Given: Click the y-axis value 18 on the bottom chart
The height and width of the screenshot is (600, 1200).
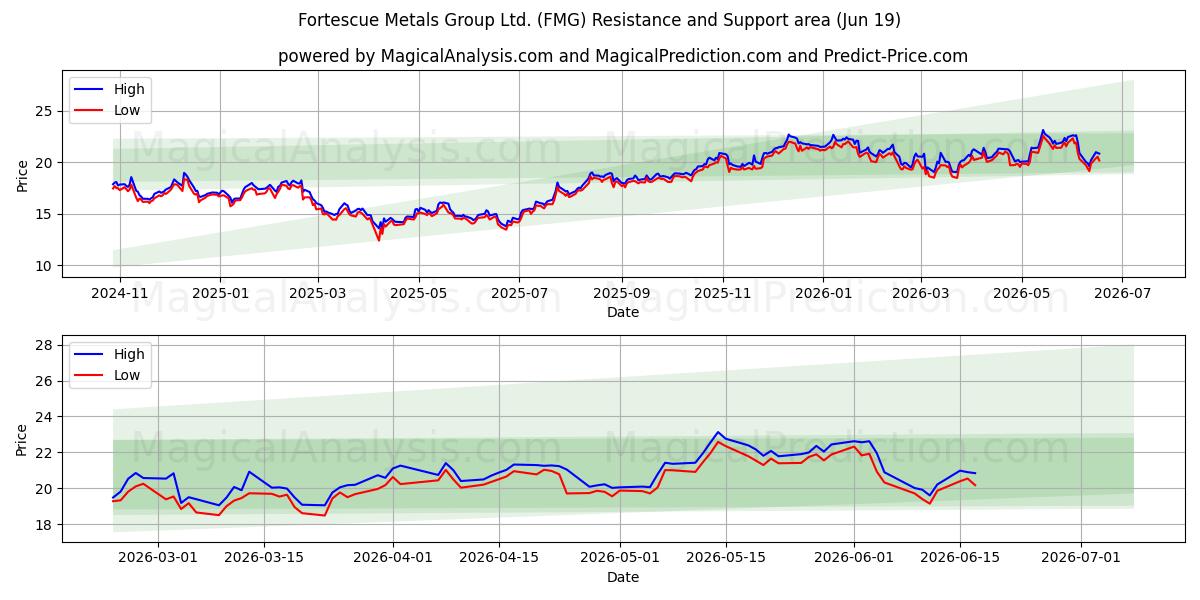Looking at the screenshot, I should point(46,525).
